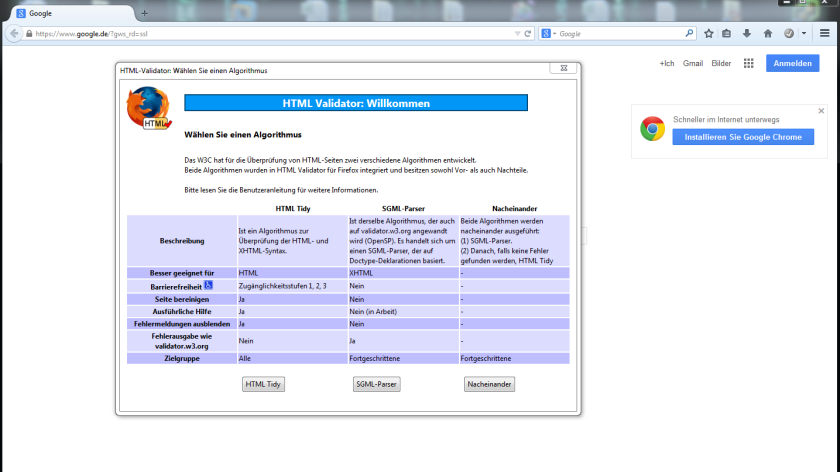Bookmark this page with the star icon
The width and height of the screenshot is (840, 473).
coord(708,33)
